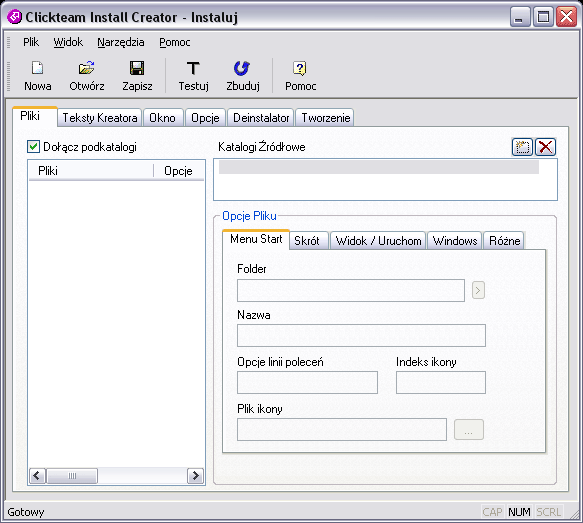Open the Pomoc menu in the menu bar

point(175,42)
